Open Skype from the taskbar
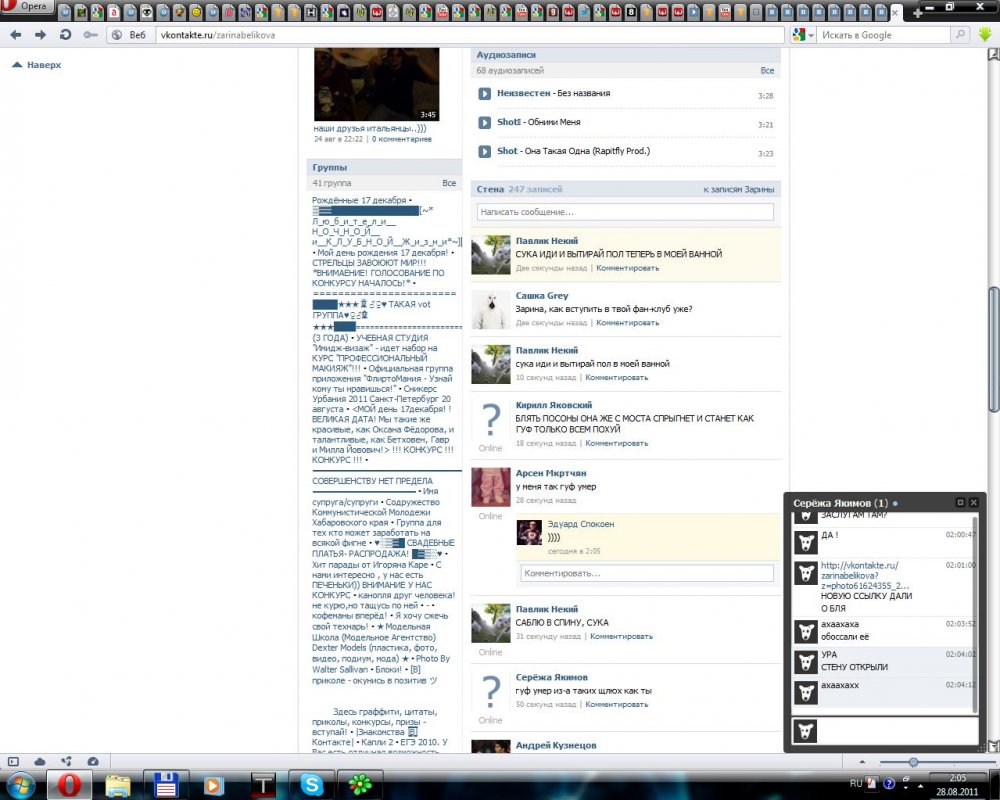1000x800 pixels. point(311,785)
